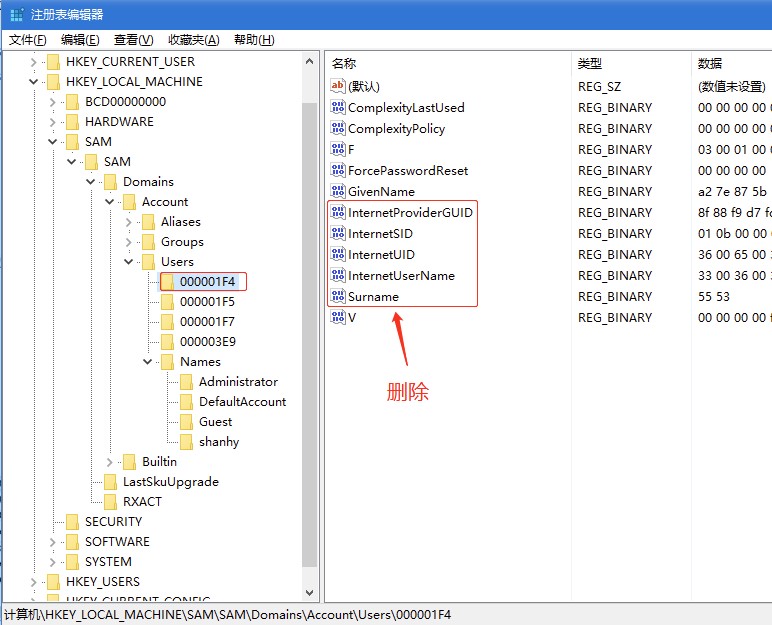Click the folder icon of 000003E9

pos(167,342)
